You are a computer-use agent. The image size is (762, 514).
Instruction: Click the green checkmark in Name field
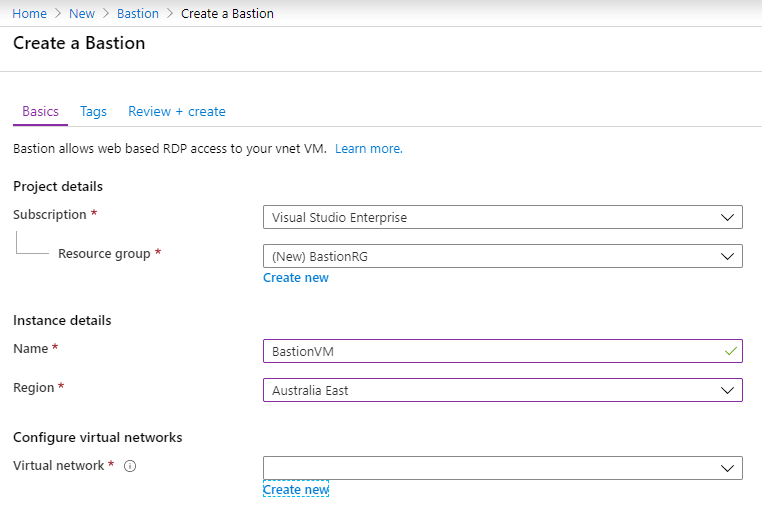click(730, 351)
